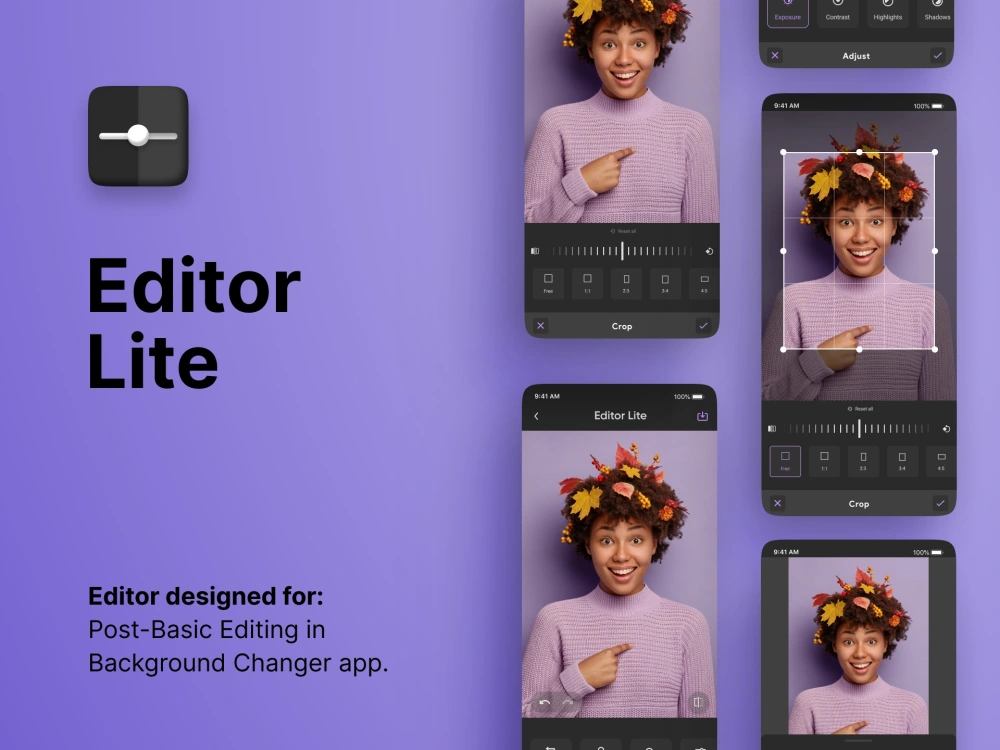Image resolution: width=1000 pixels, height=750 pixels.
Task: Select 4:5 ratio in the Crop screen without crop grid
Action: [x=704, y=283]
